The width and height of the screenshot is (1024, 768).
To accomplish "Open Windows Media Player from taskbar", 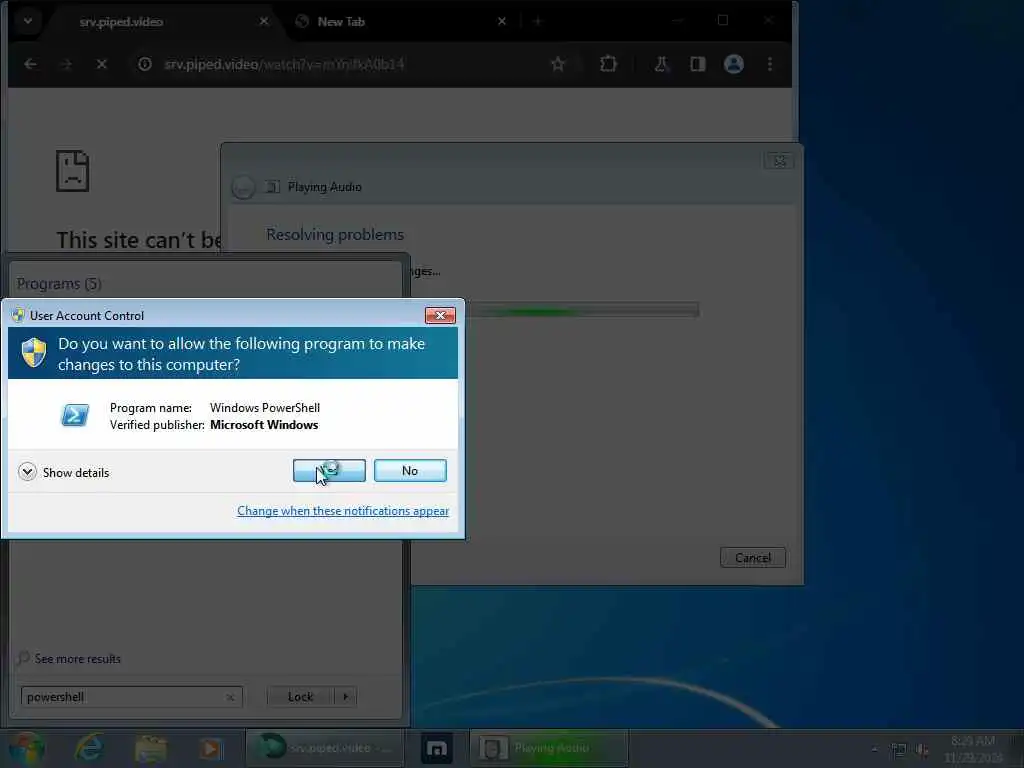I will (x=210, y=748).
